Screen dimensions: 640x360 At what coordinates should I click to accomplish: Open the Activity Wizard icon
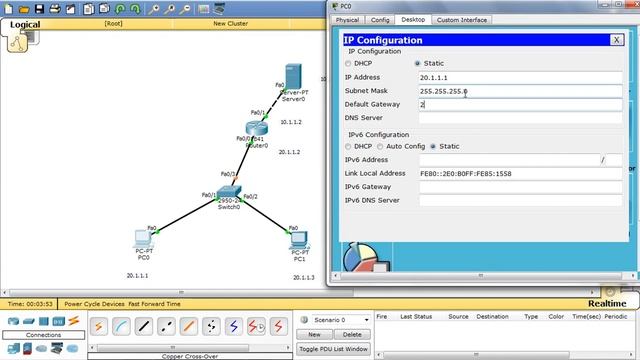coord(71,9)
